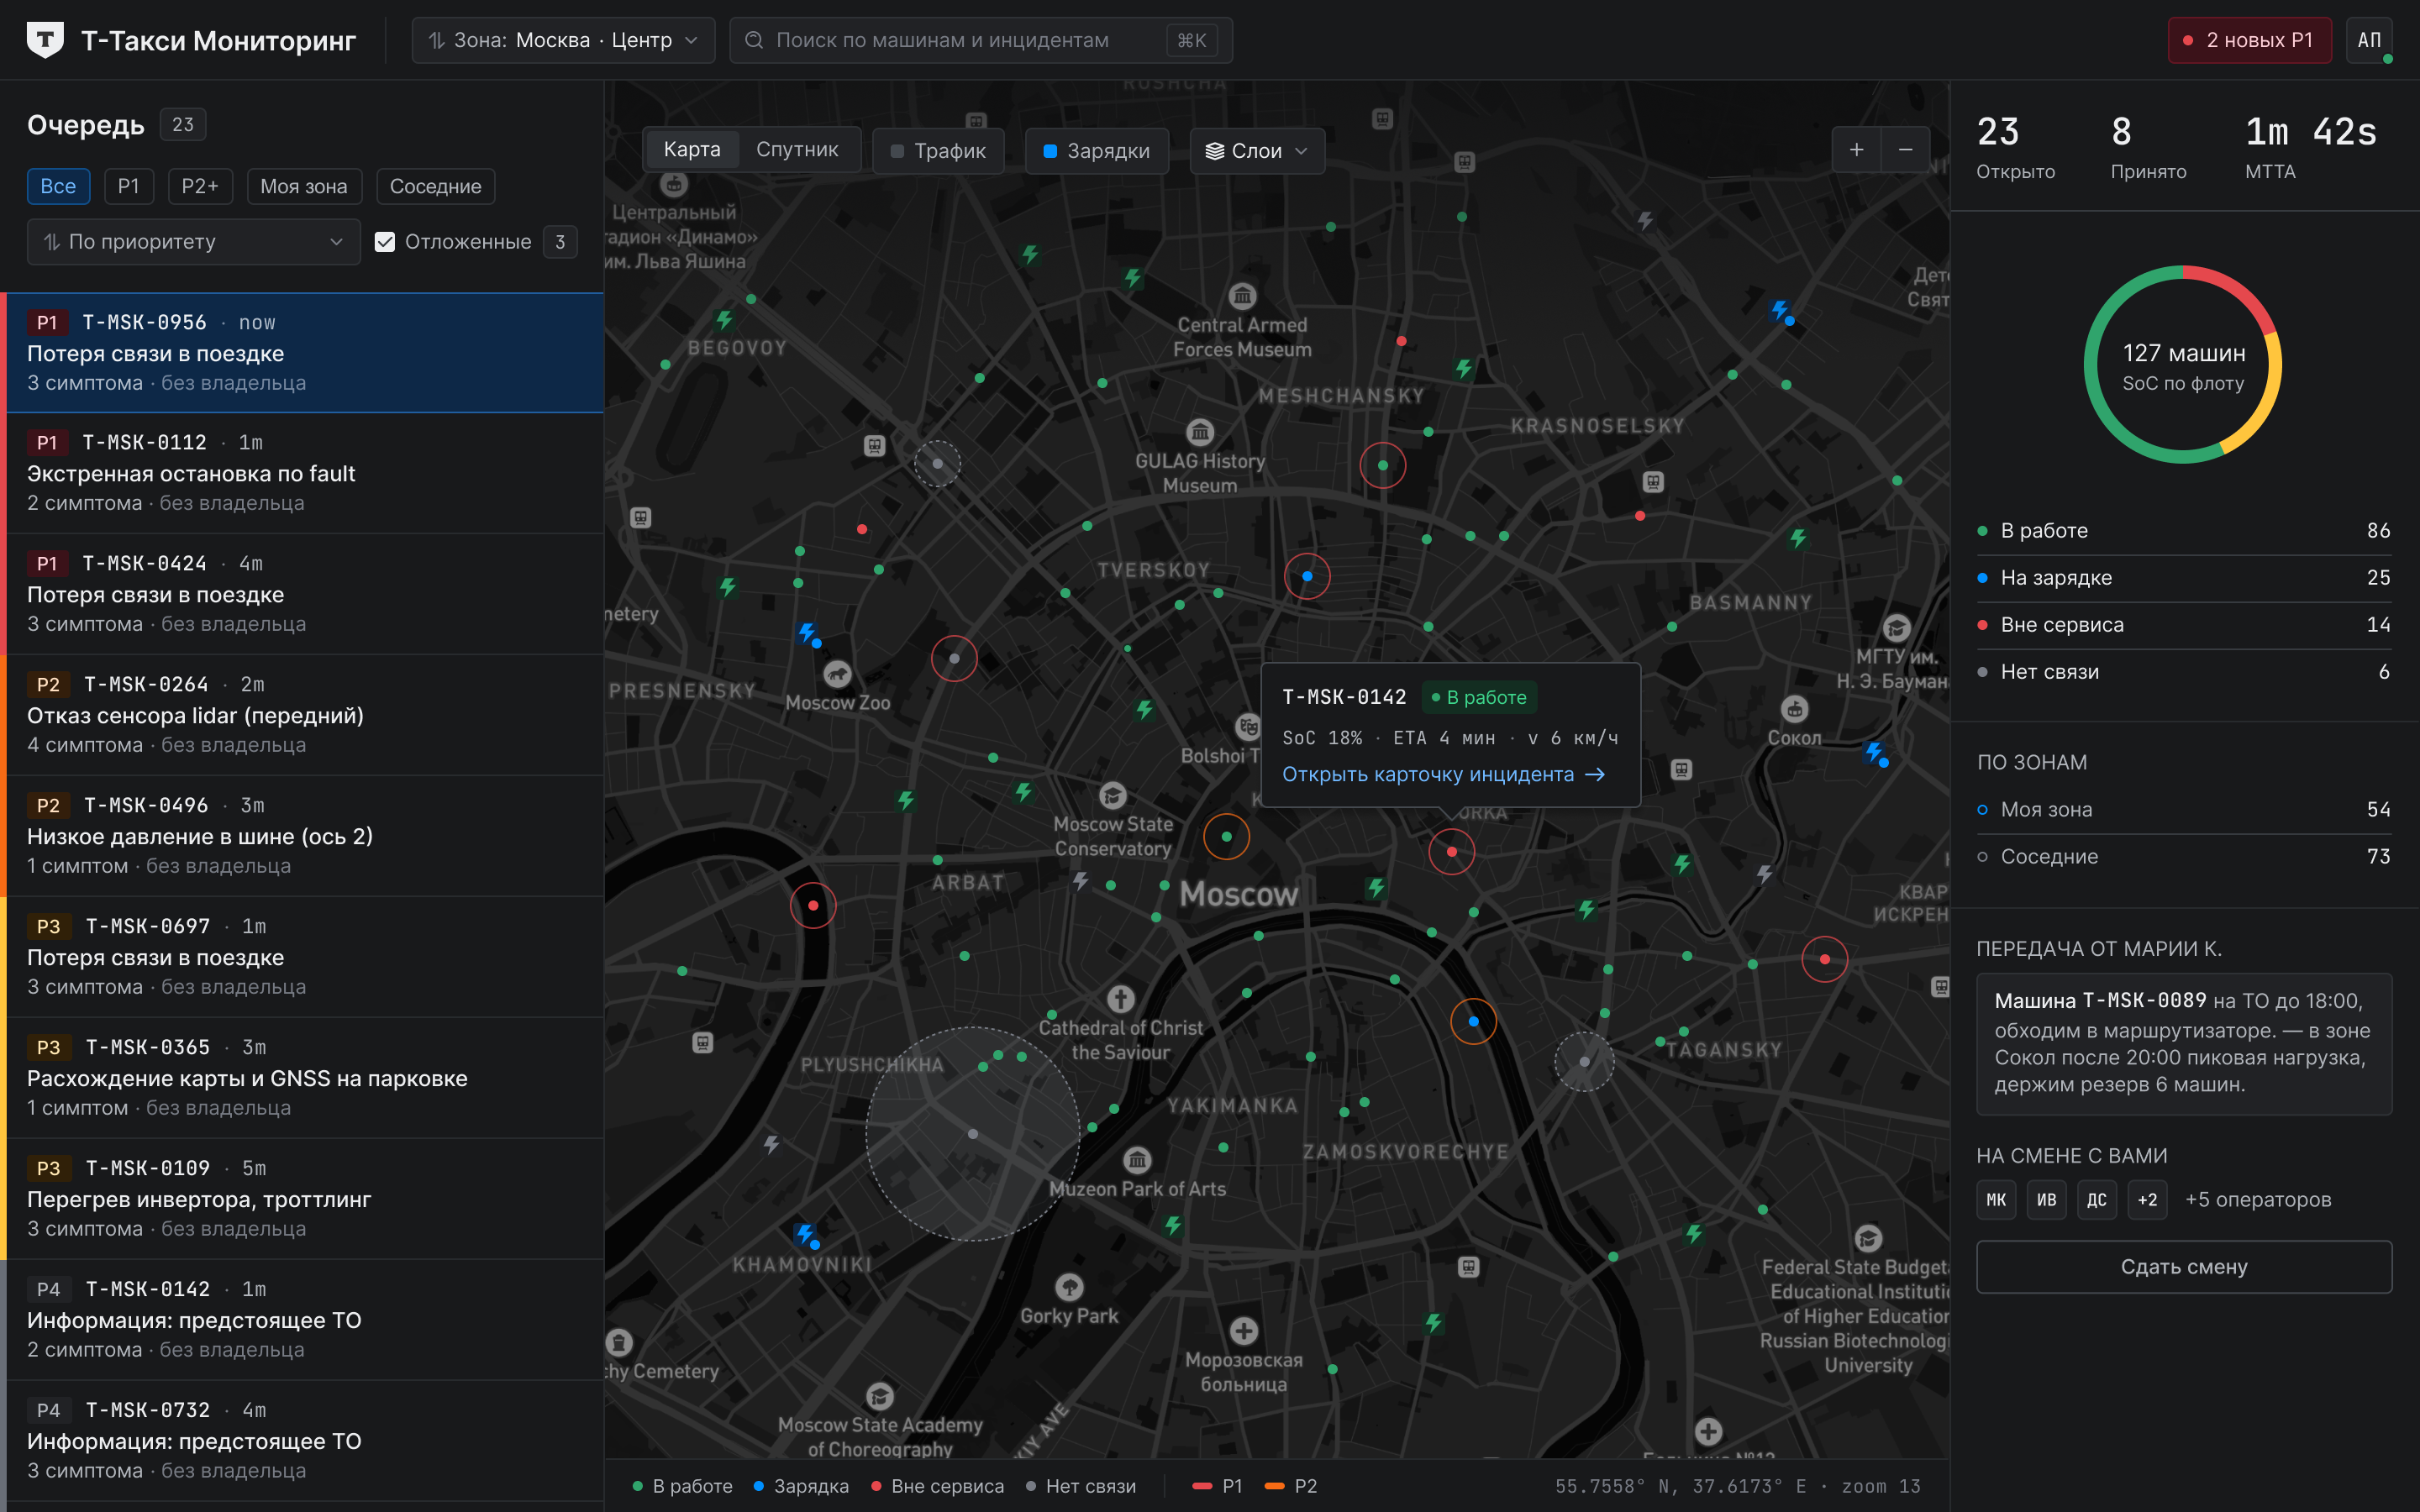Toggle the Трафик map overlay
This screenshot has height=1512, width=2420.
click(938, 151)
